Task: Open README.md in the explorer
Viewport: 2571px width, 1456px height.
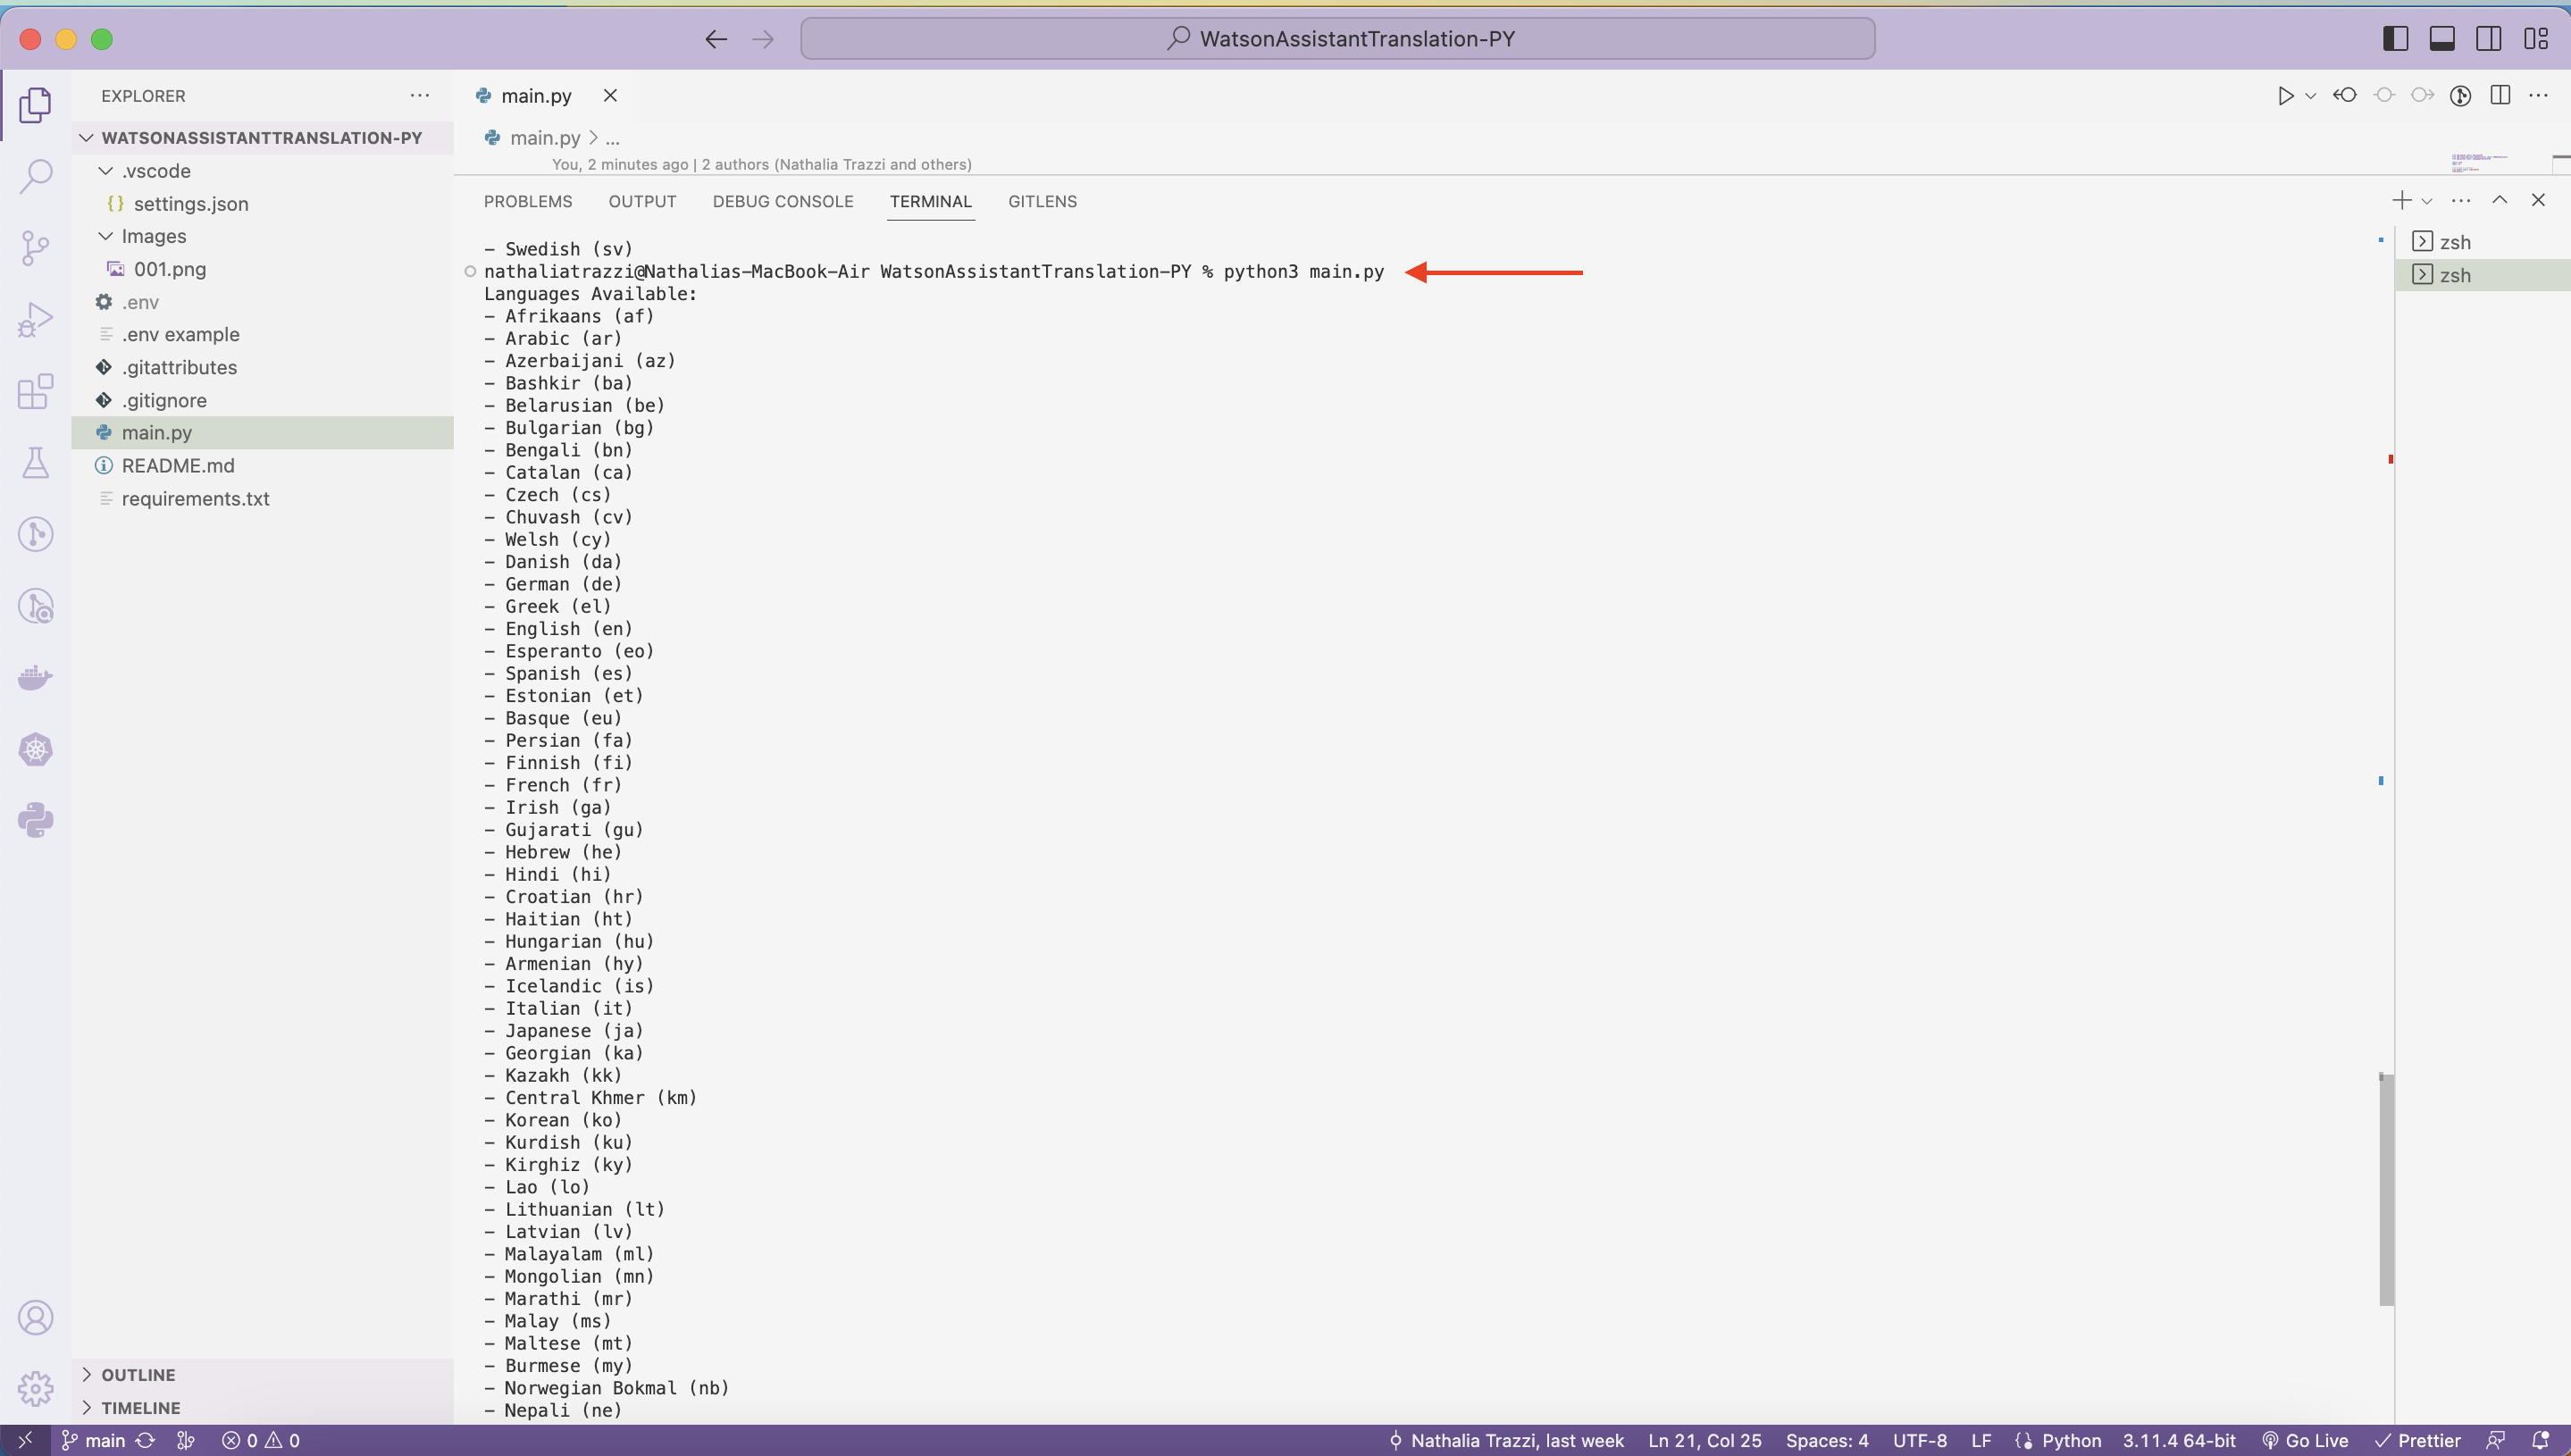Action: [178, 466]
